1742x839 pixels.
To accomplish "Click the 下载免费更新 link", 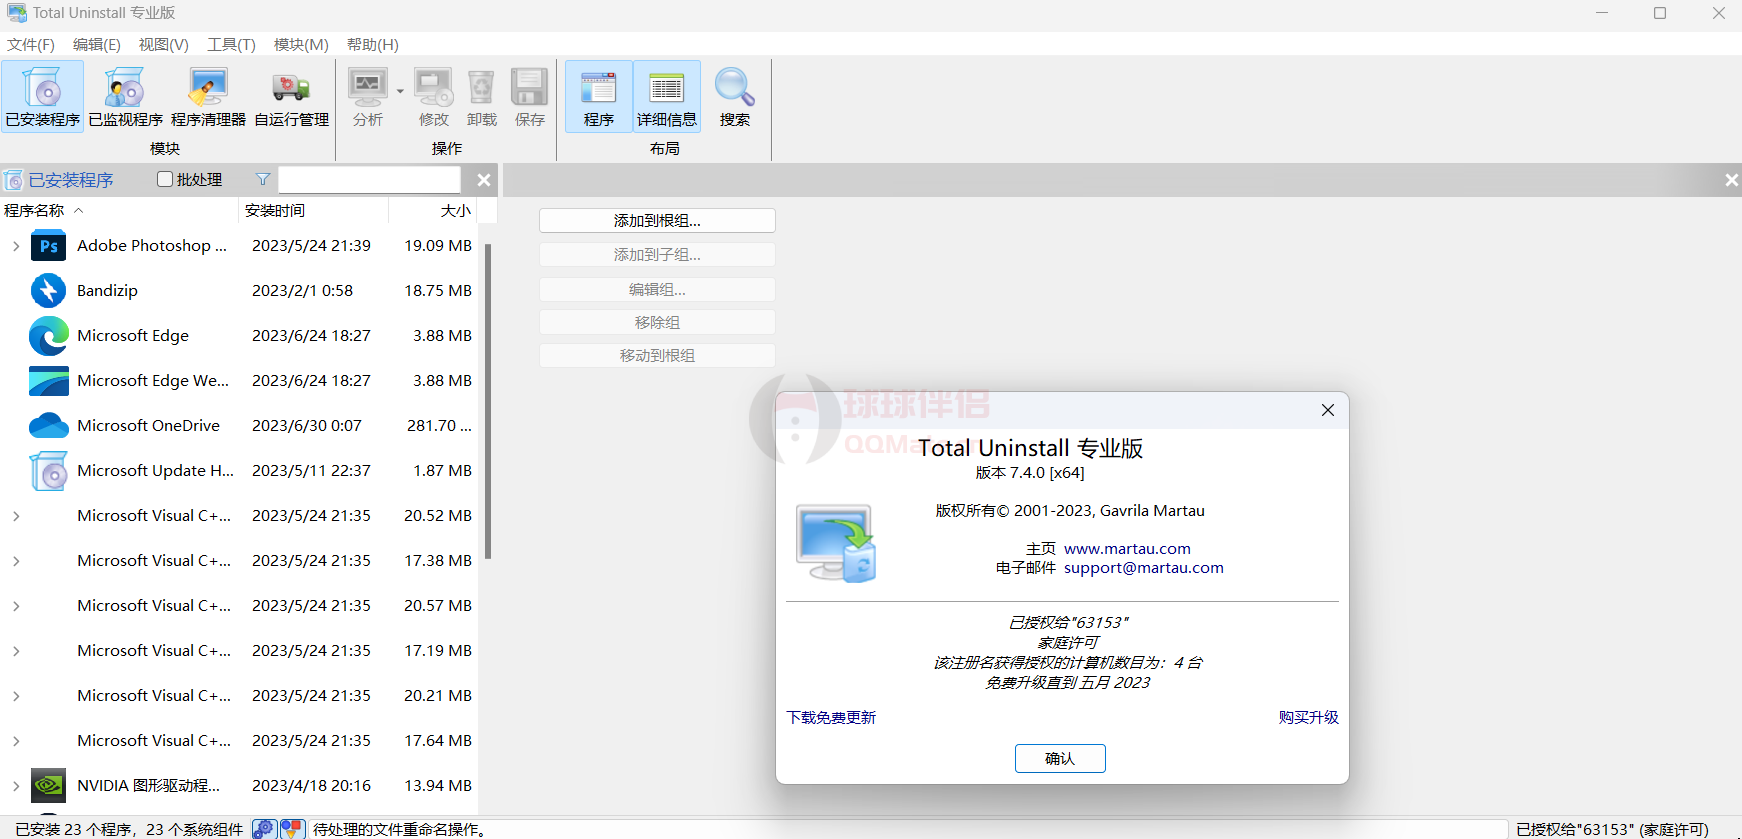I will (831, 718).
